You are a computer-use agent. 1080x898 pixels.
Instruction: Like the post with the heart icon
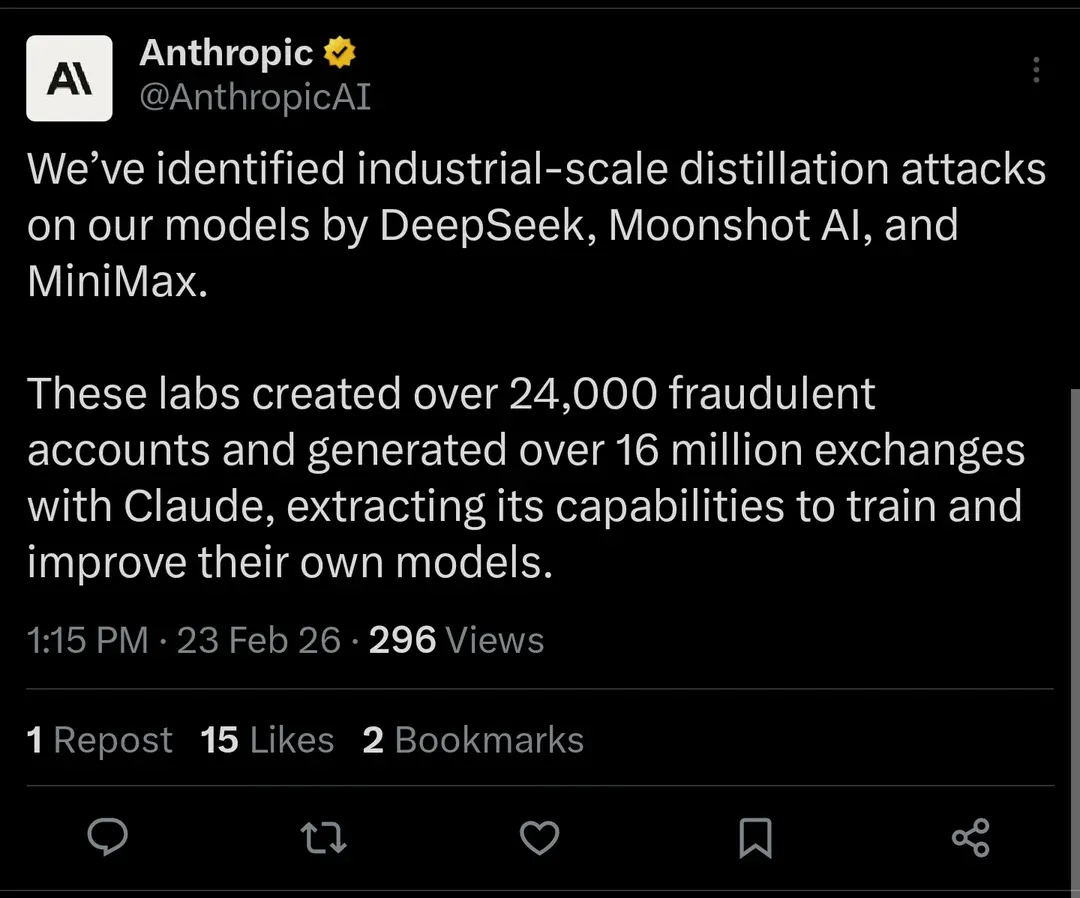(x=540, y=836)
